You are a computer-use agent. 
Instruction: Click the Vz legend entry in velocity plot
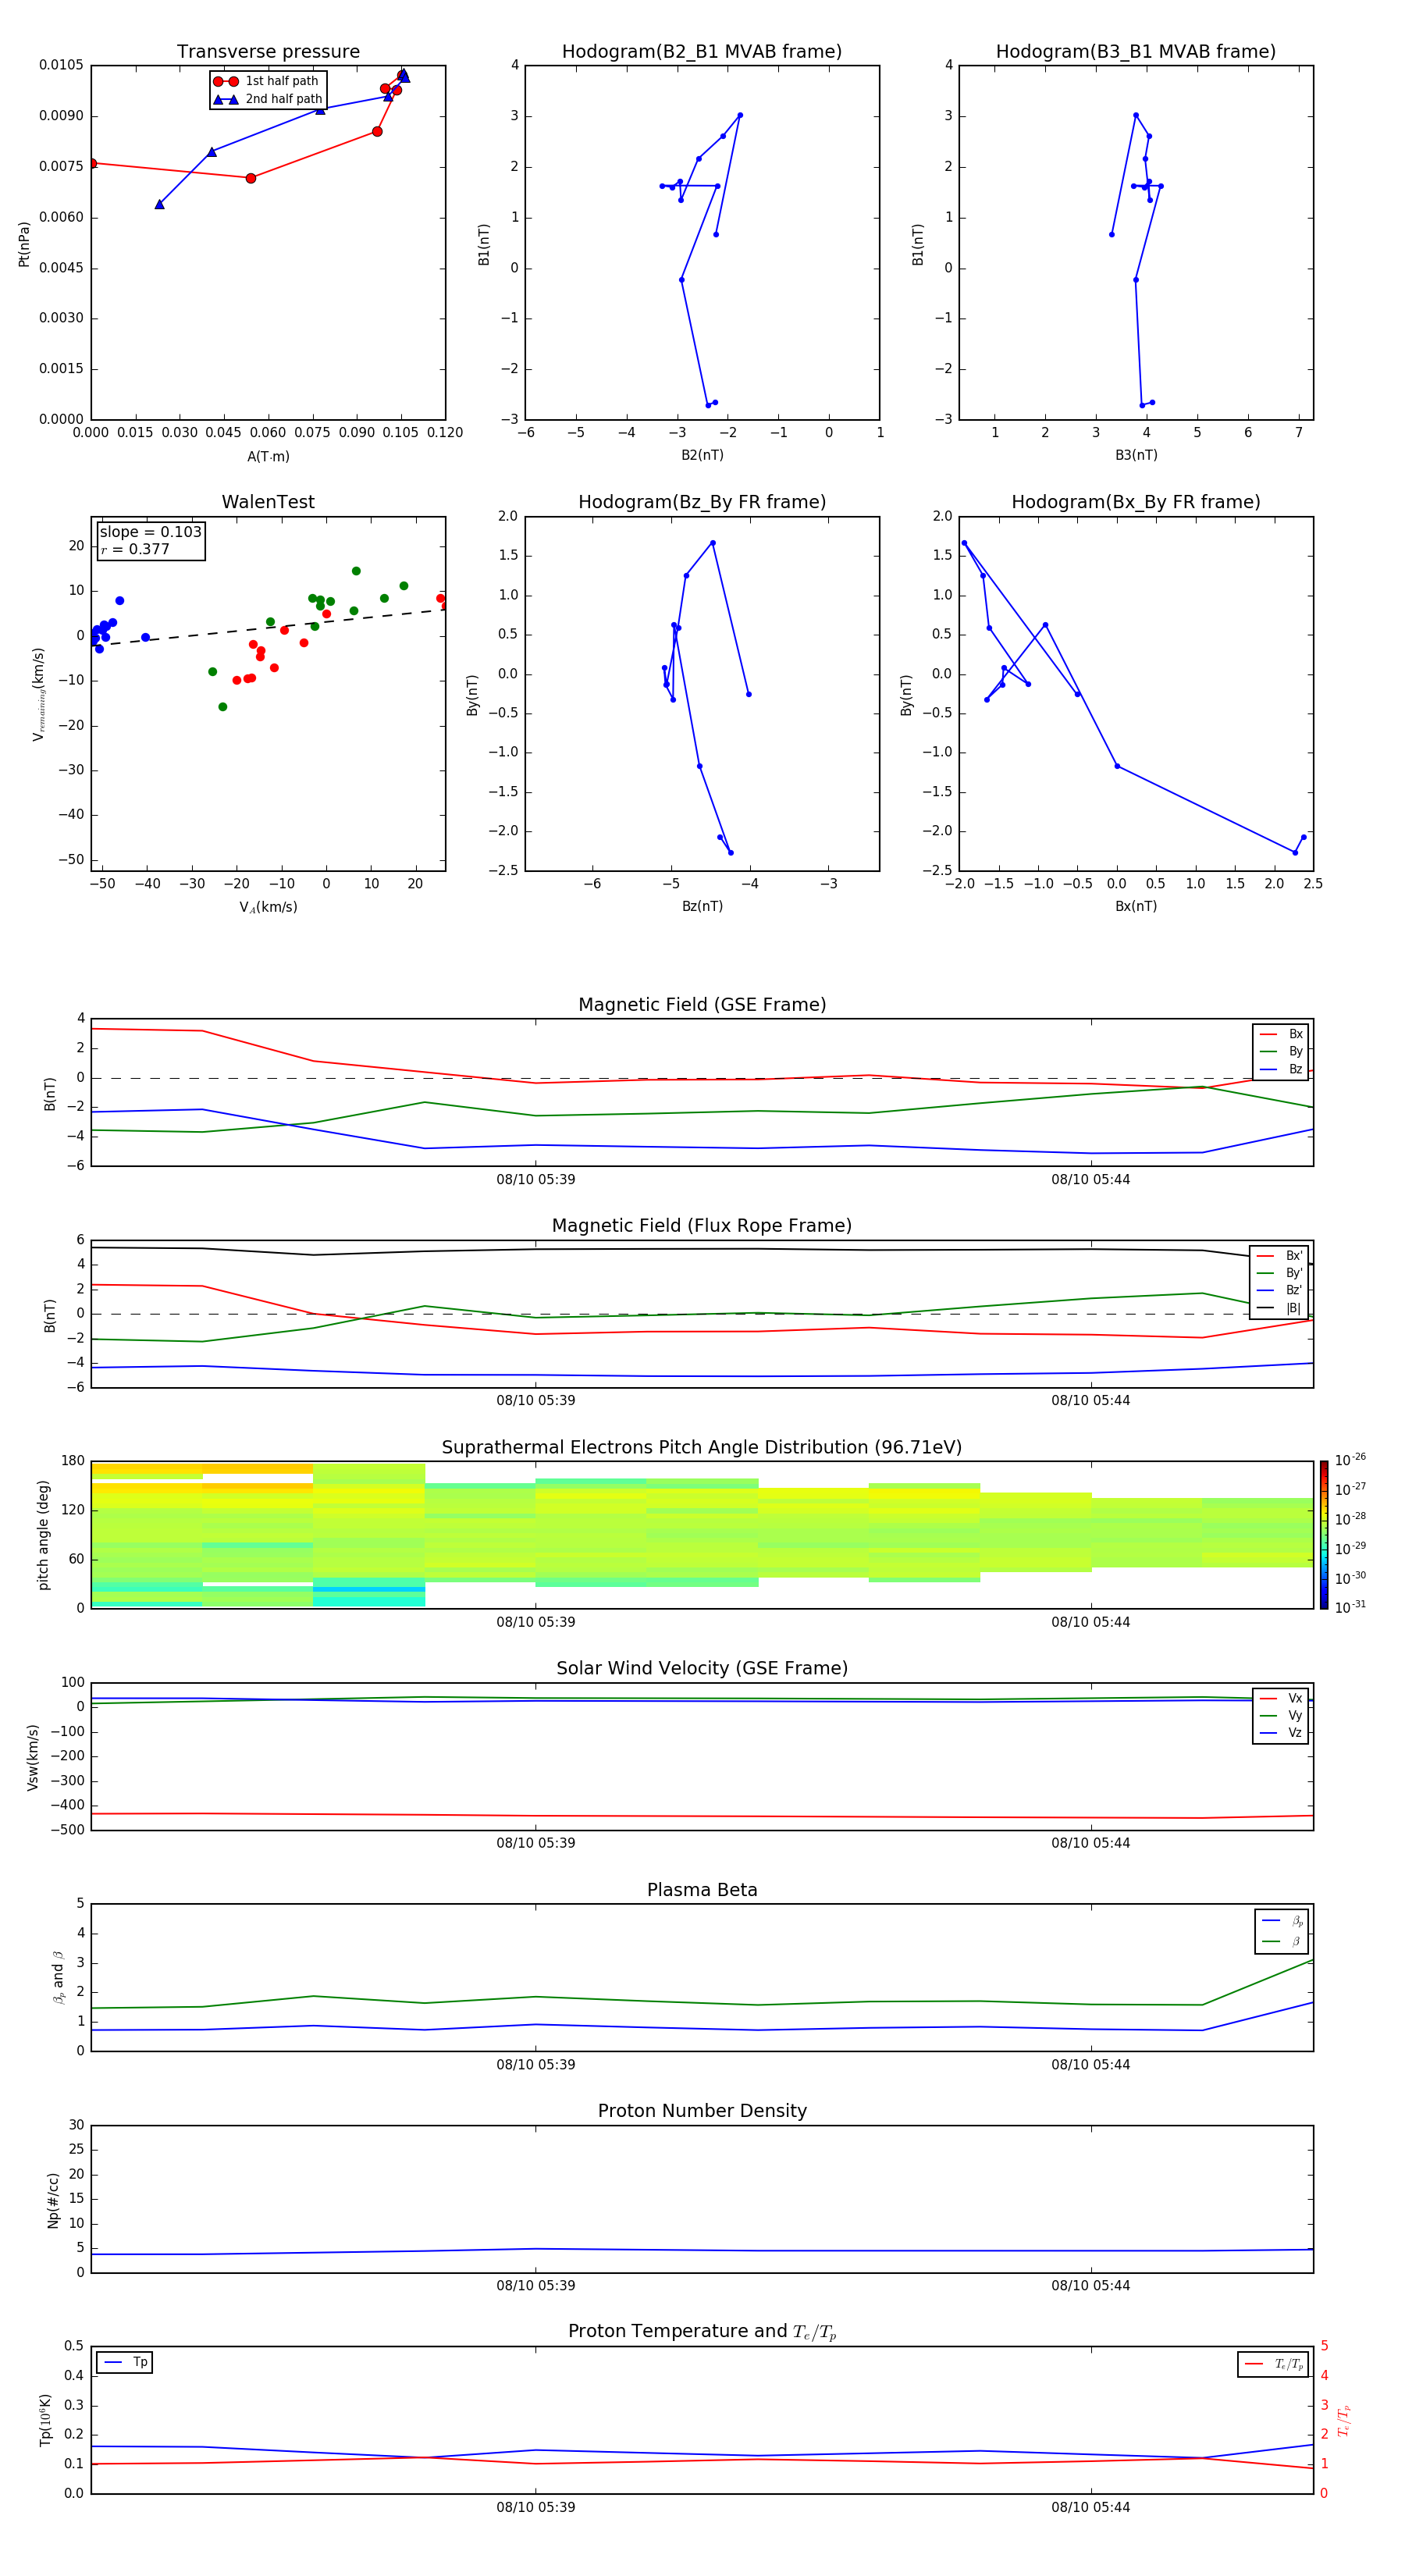point(1281,1733)
